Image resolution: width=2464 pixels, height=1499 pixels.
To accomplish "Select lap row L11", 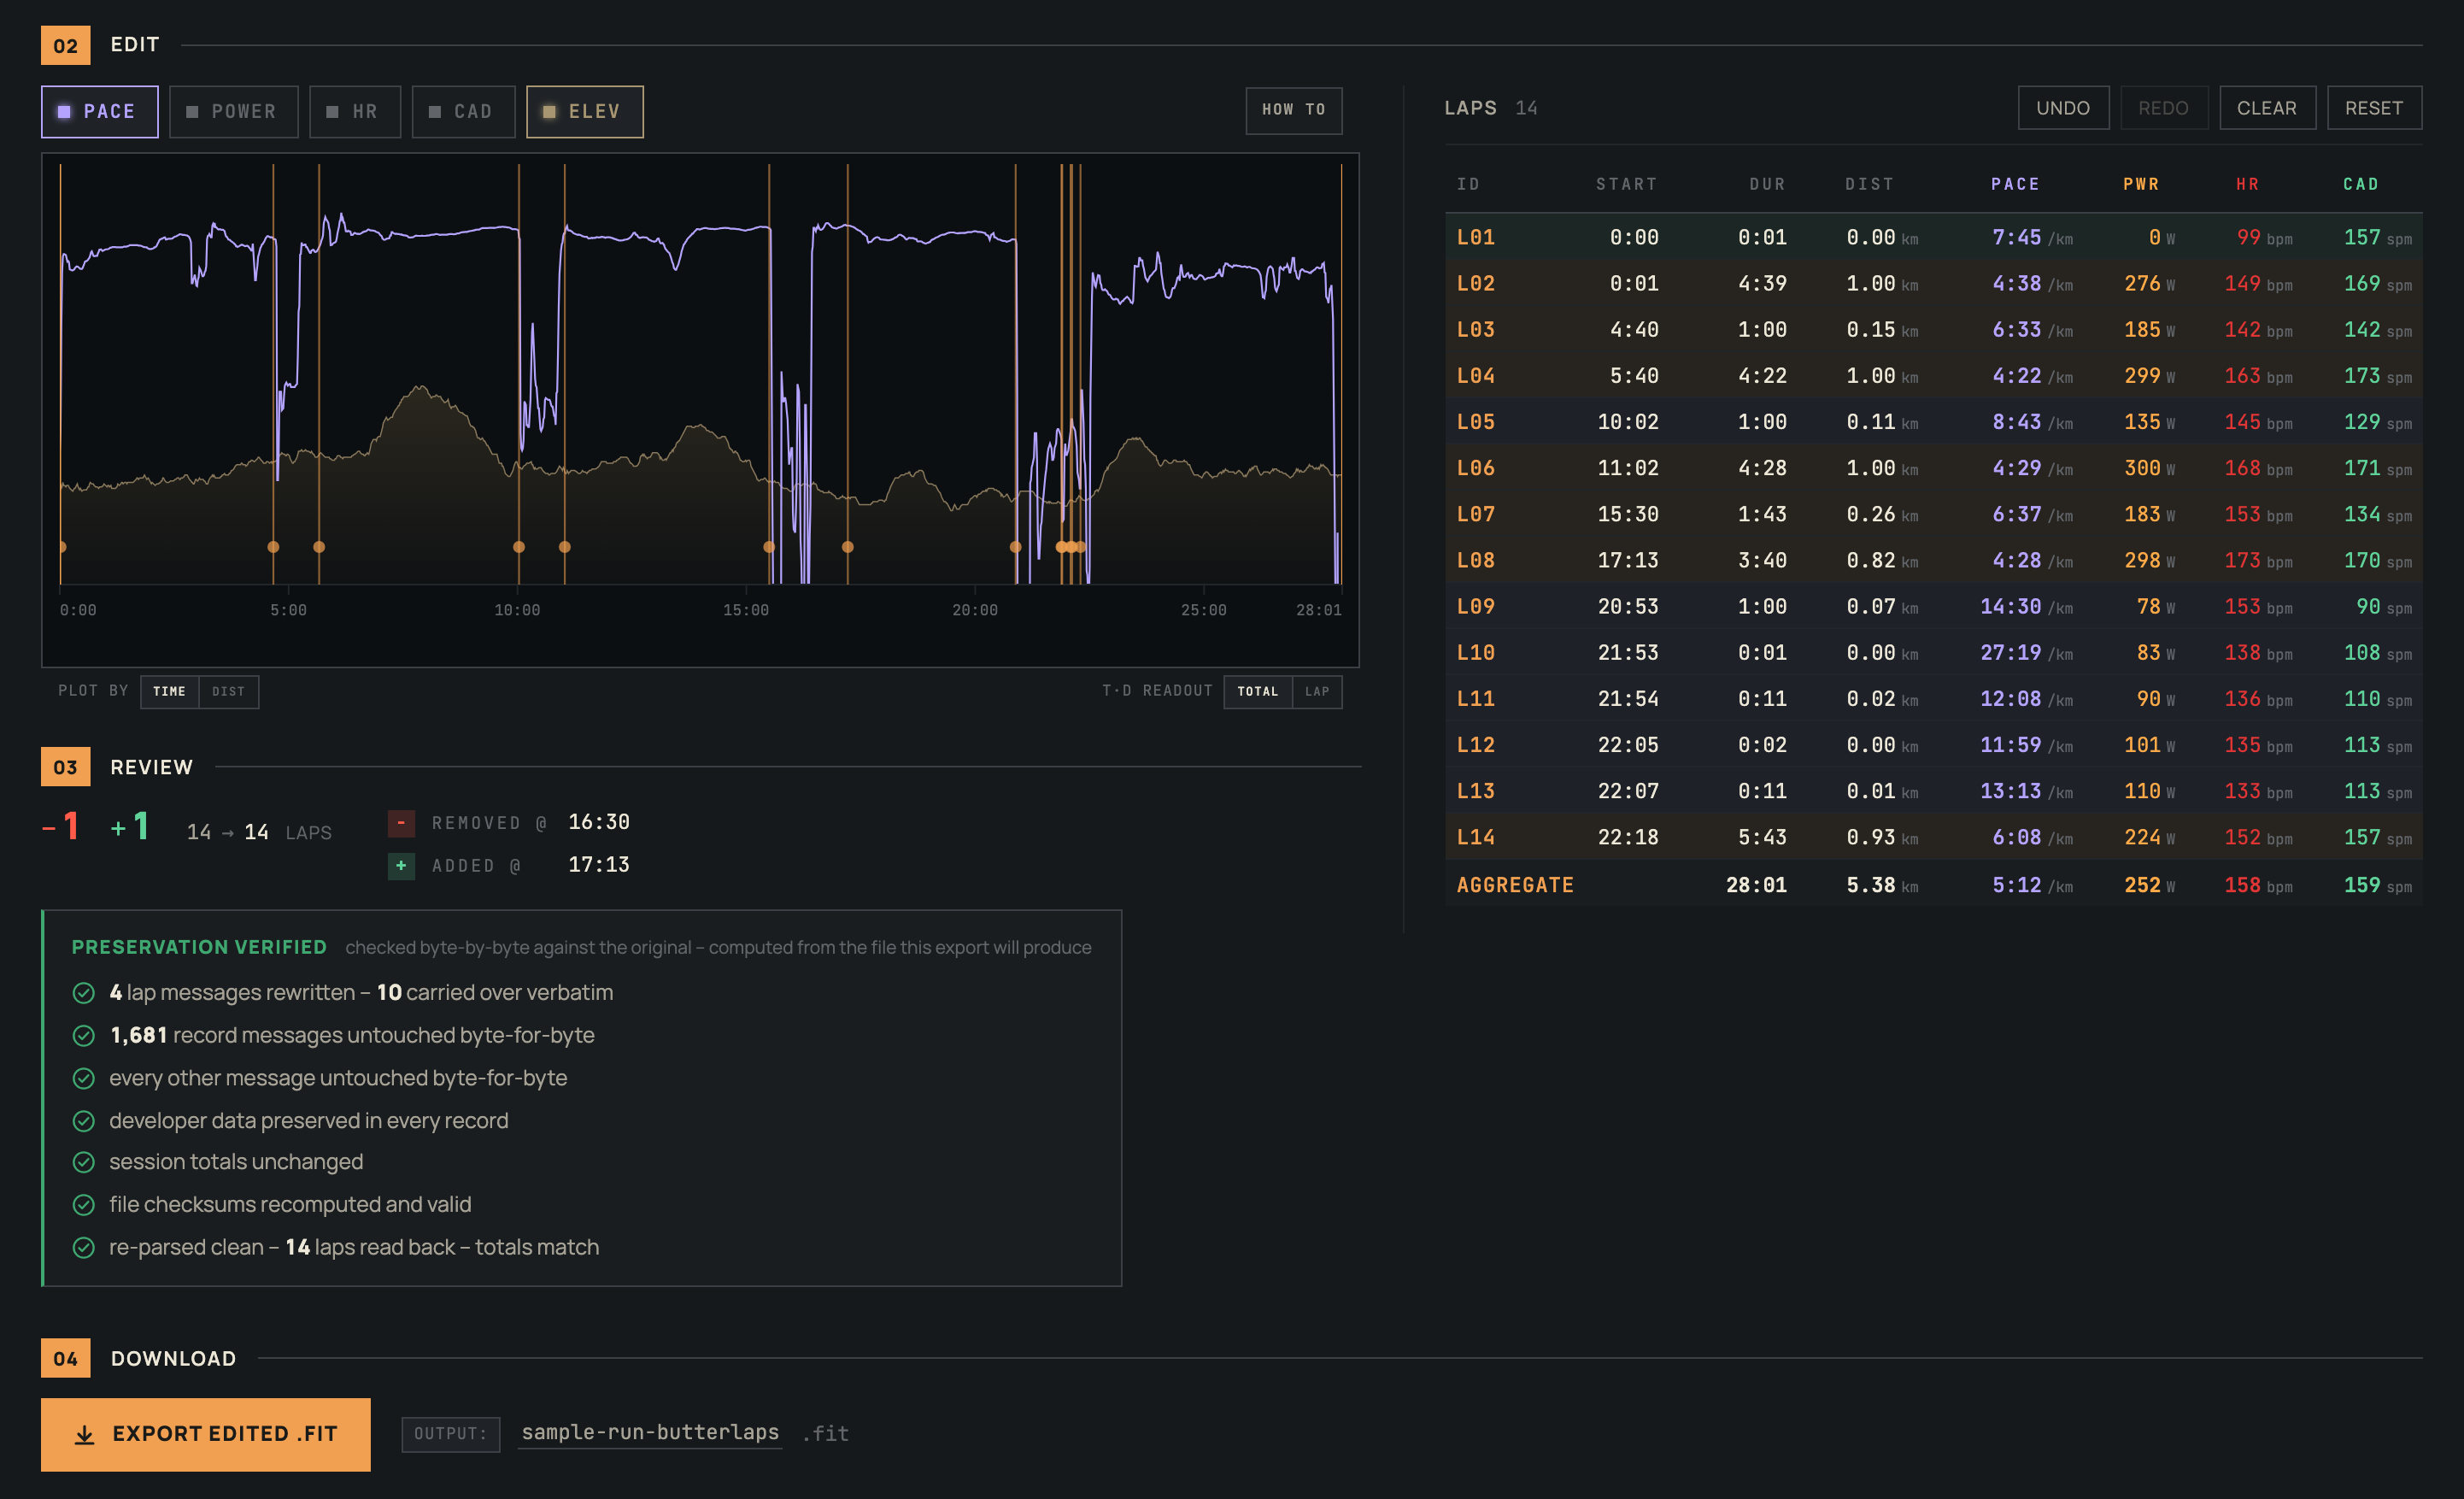I will click(x=1933, y=698).
